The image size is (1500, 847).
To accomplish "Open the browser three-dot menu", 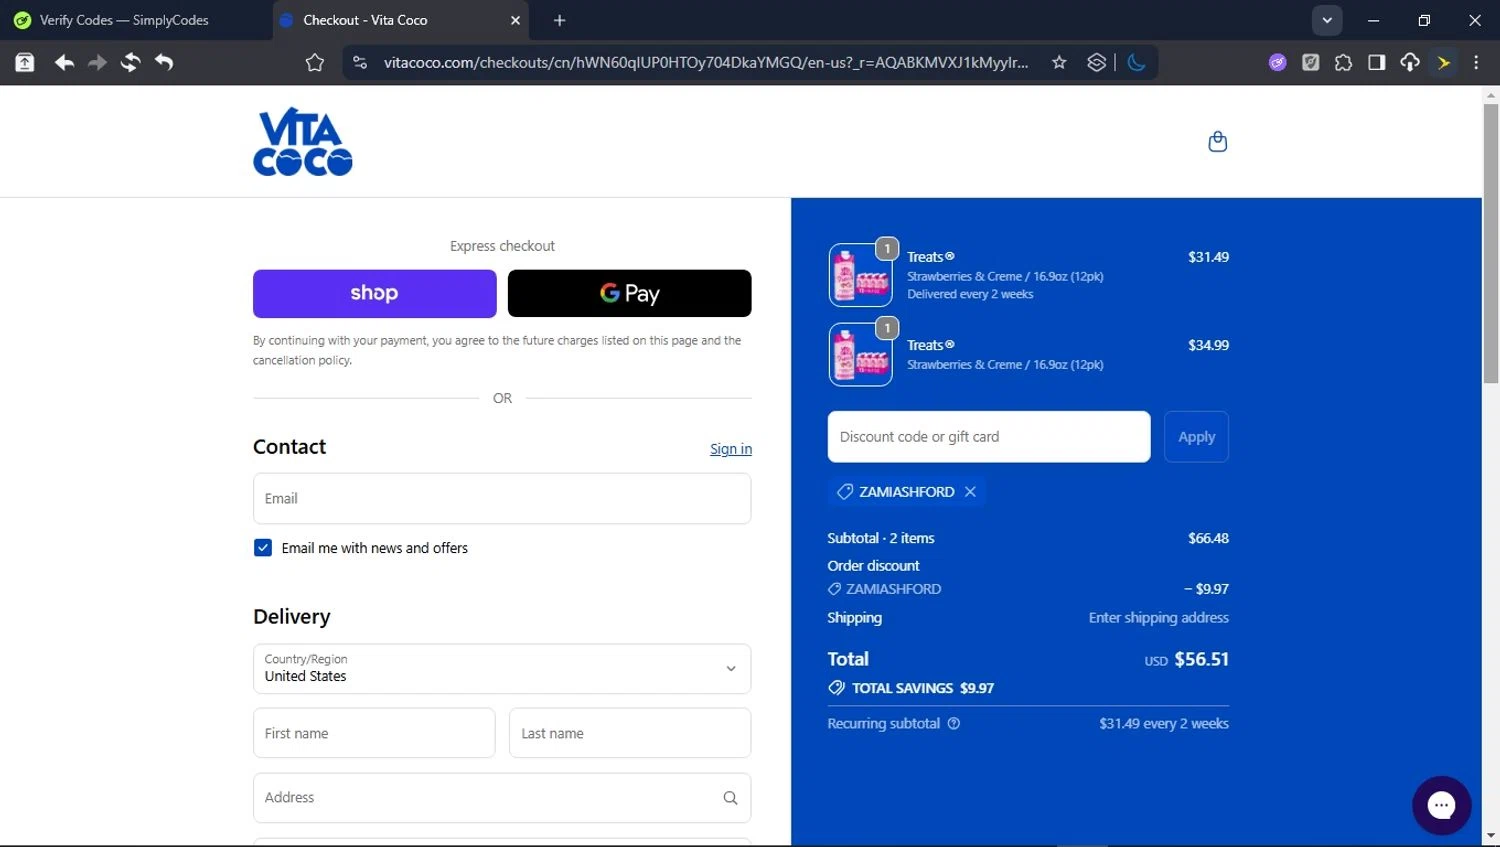I will click(x=1476, y=62).
